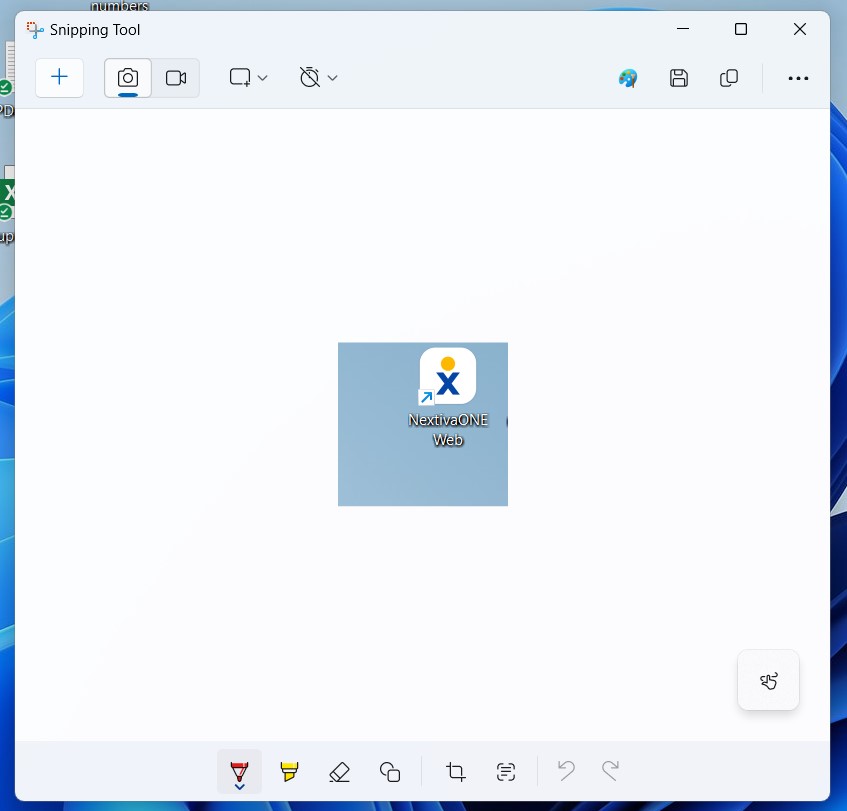Start a new snip with the plus button

pos(59,78)
